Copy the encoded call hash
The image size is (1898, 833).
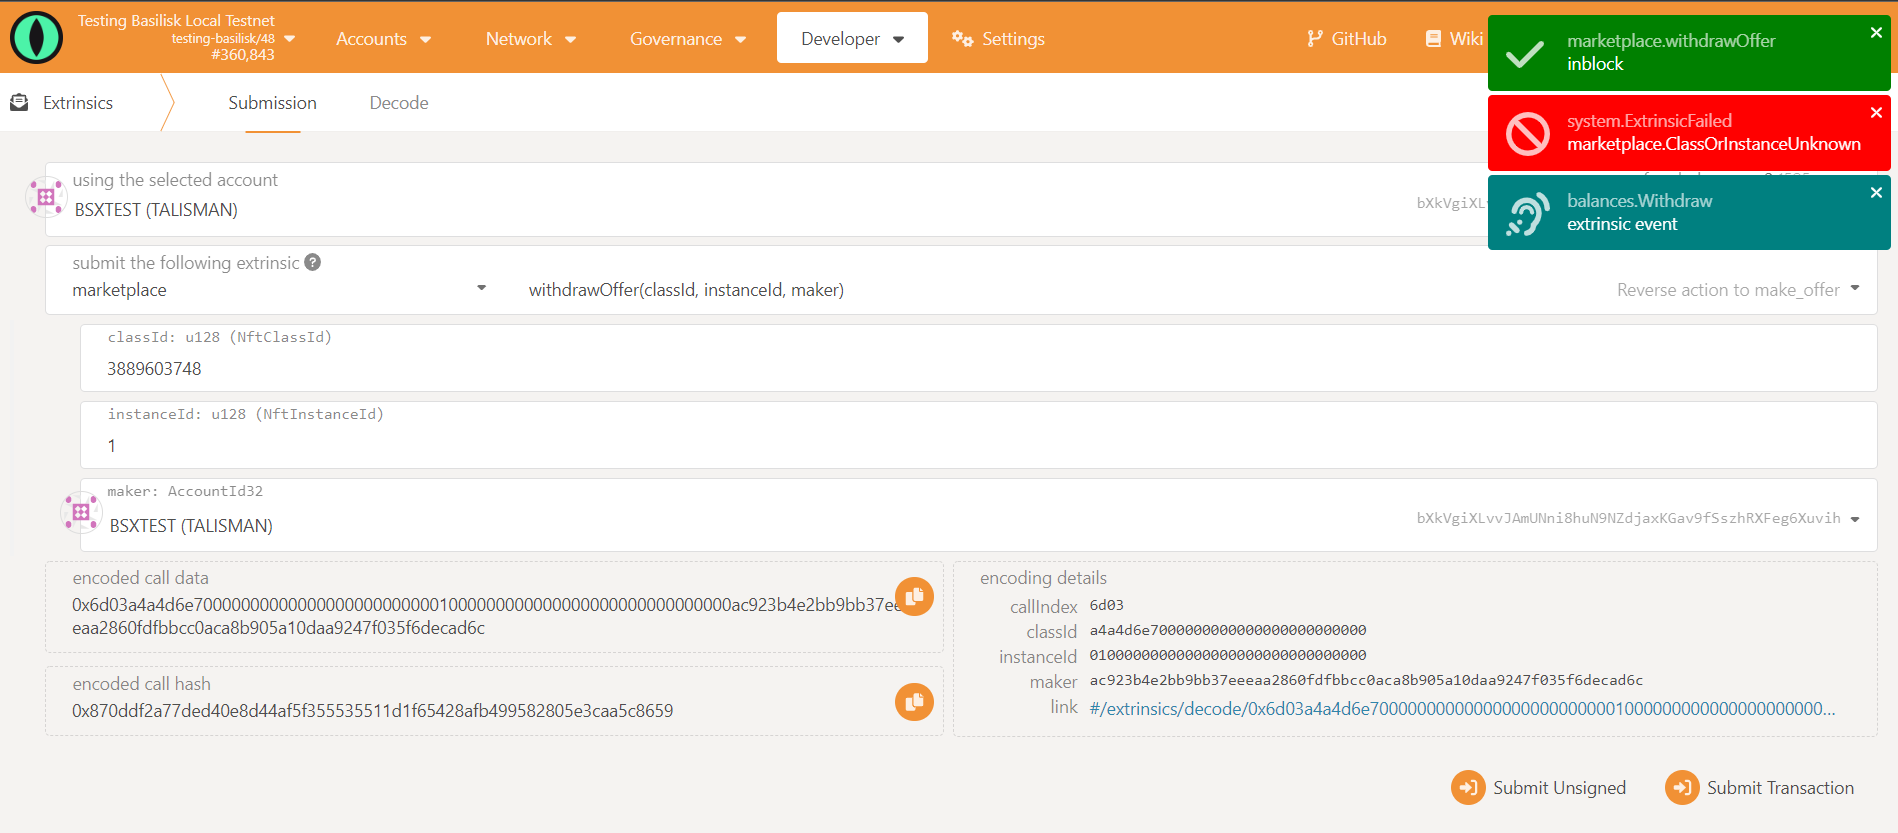pos(914,702)
